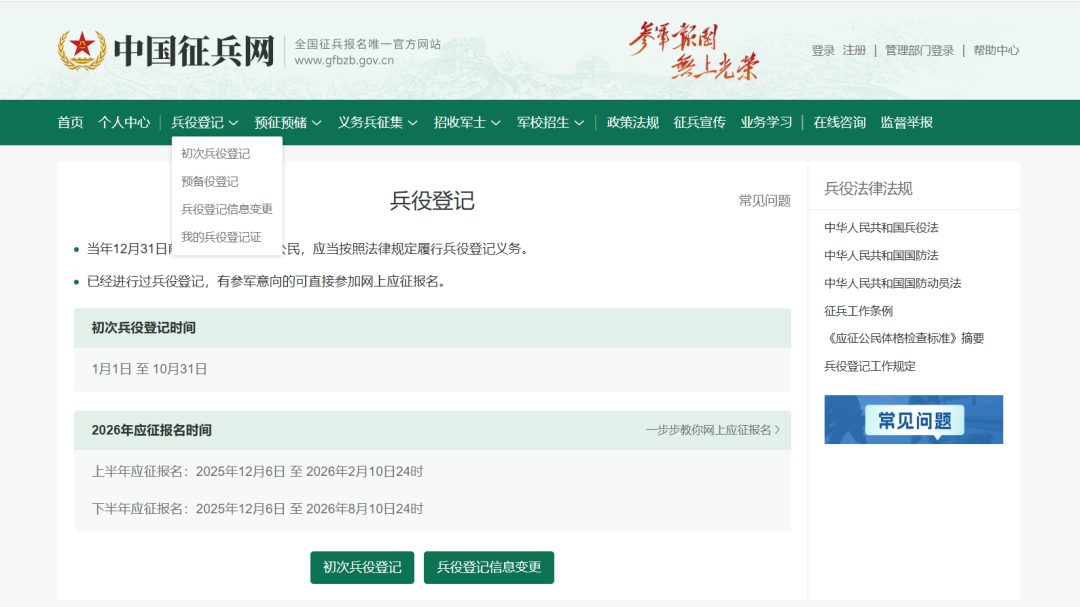
Task: Expand the 义务兵征集 dropdown menu
Action: click(377, 123)
